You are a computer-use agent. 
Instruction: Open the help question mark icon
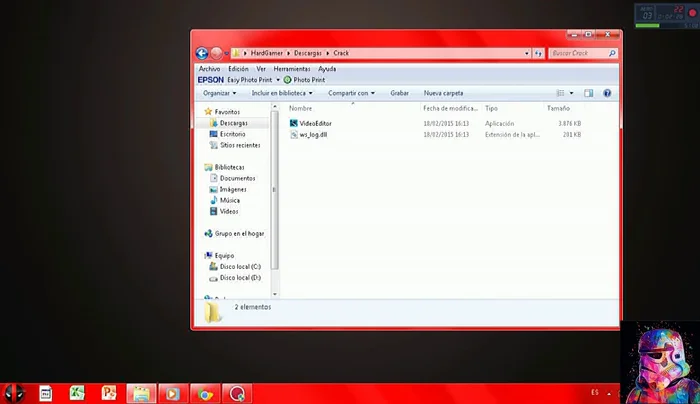coord(606,93)
